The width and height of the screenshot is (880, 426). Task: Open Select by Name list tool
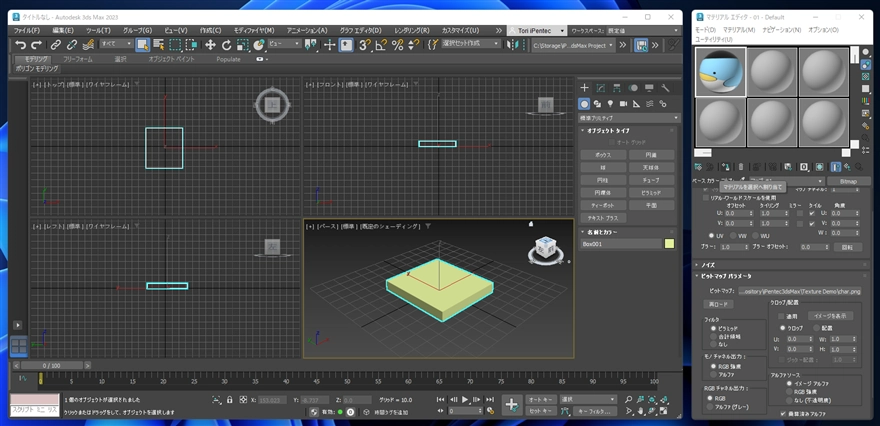pyautogui.click(x=159, y=45)
